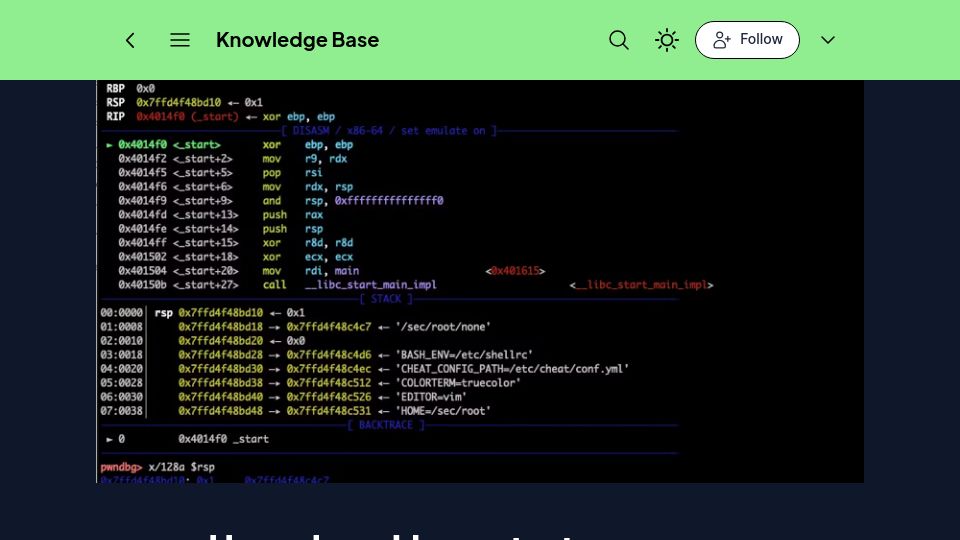Viewport: 960px width, 540px height.
Task: Click the backtrace line '0x4014f0 _start'
Action: coord(223,439)
